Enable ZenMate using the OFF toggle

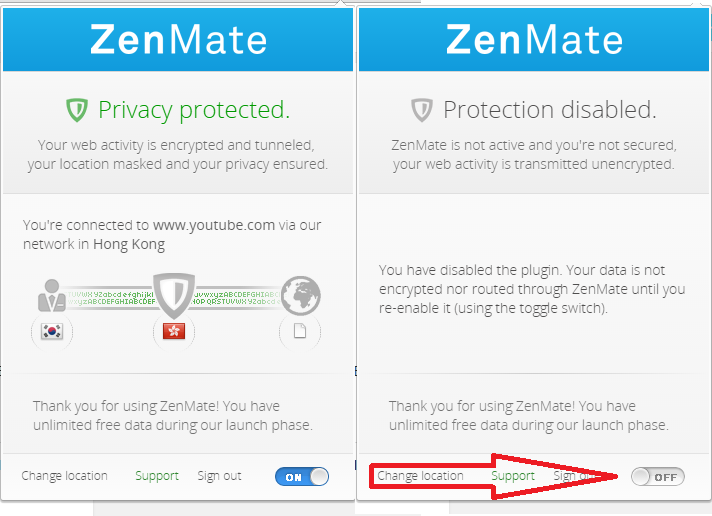point(657,477)
